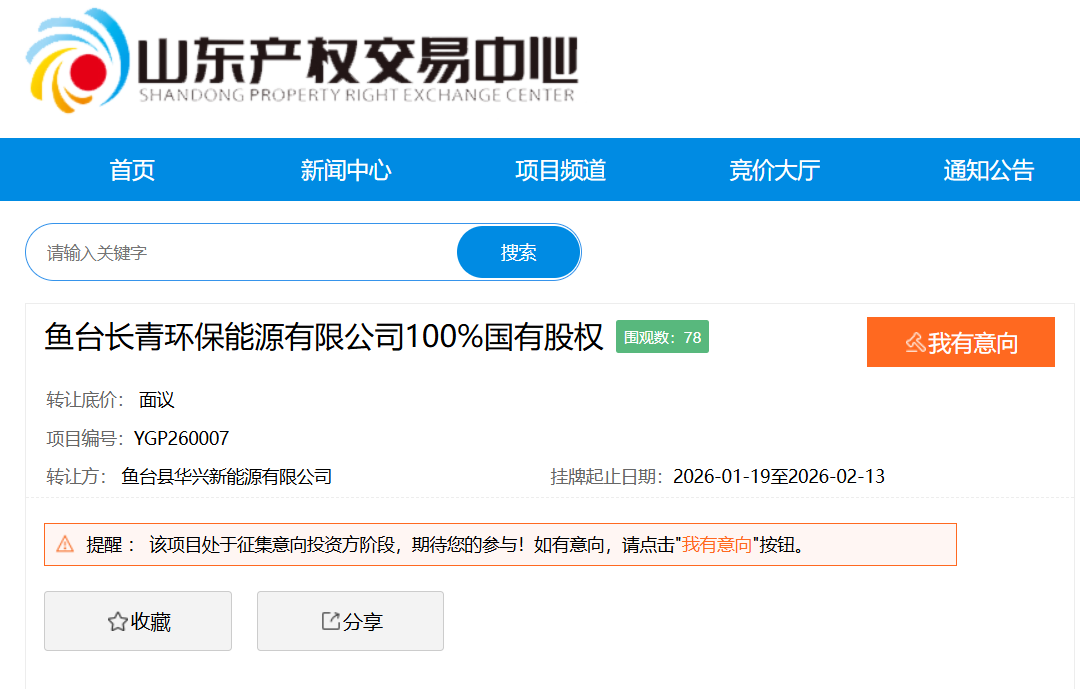Click the green 围观数 view-count badge
1080x689 pixels.
tap(662, 337)
